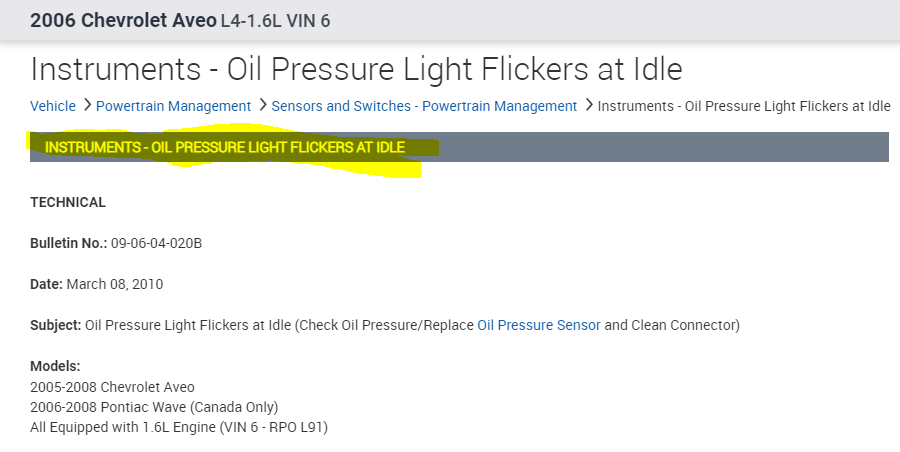The height and width of the screenshot is (452, 900).
Task: Click the All Equipped with 1.6L Engine line
Action: pyautogui.click(x=179, y=427)
